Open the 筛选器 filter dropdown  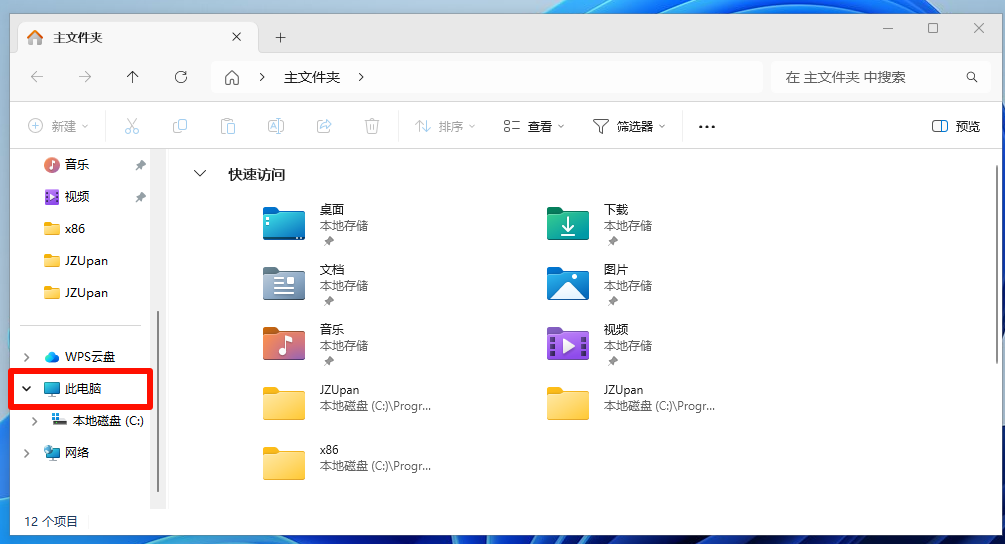(x=629, y=126)
